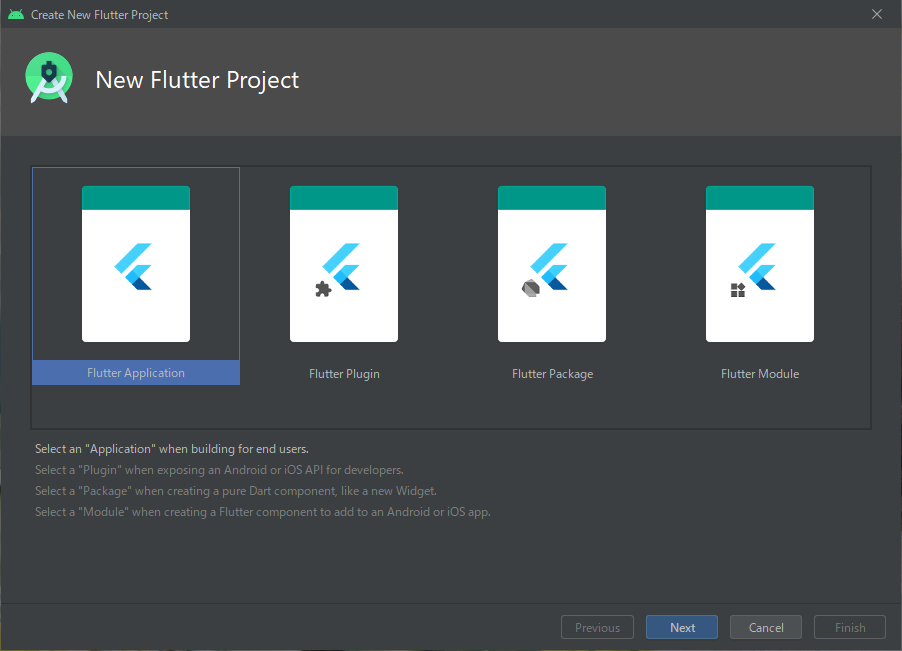902x651 pixels.
Task: Click the 'Select a "Package"' description line
Action: (236, 491)
